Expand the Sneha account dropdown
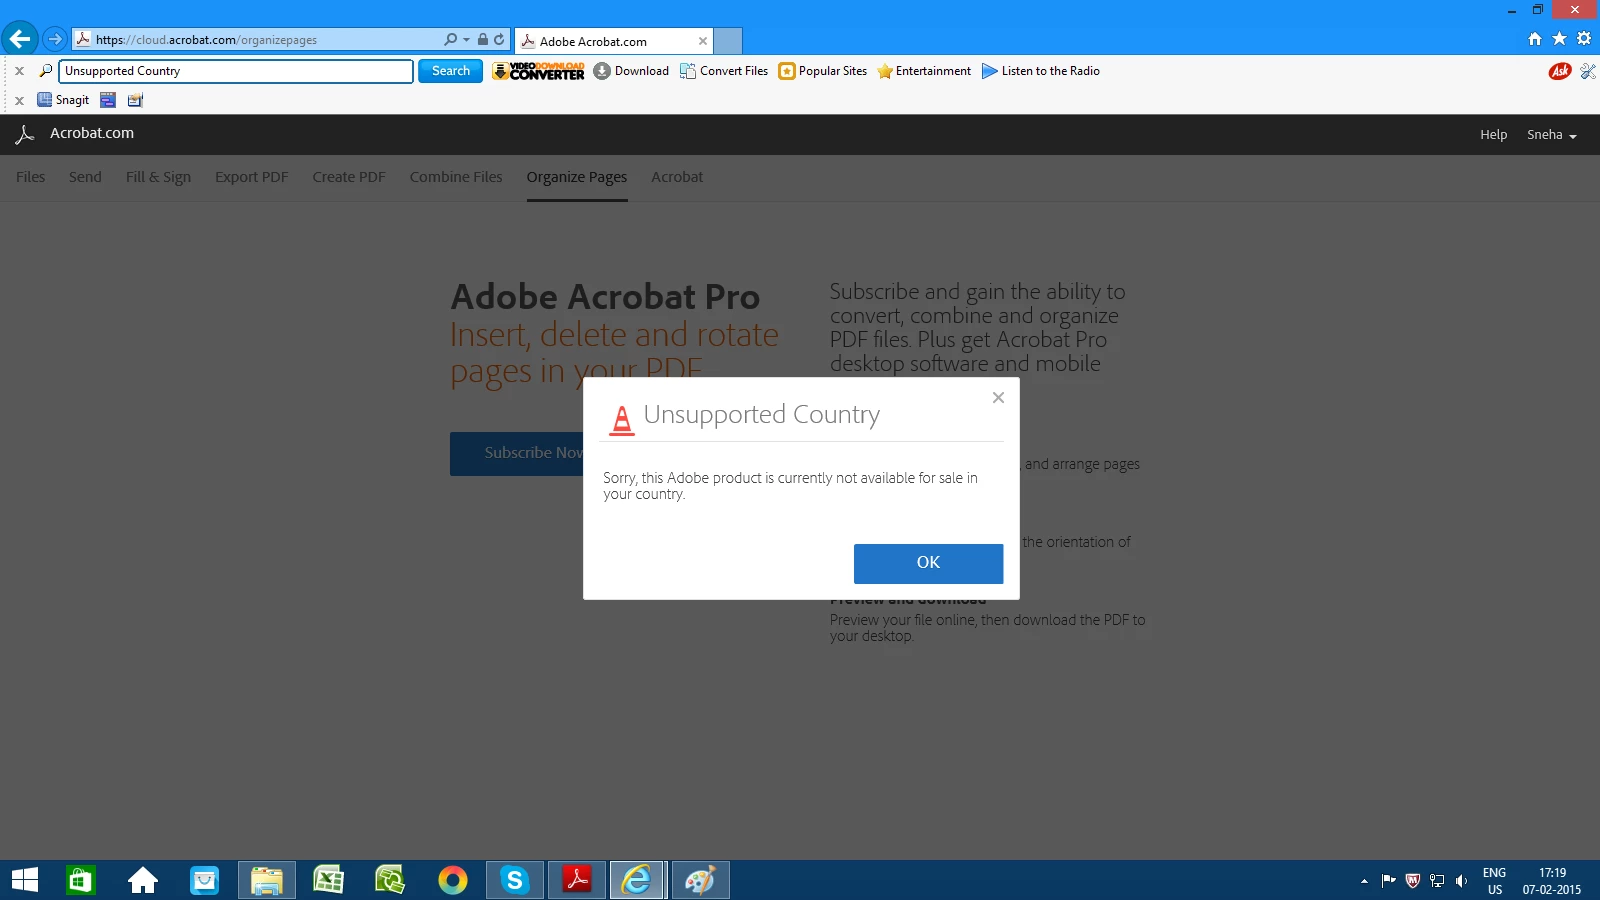 point(1552,135)
